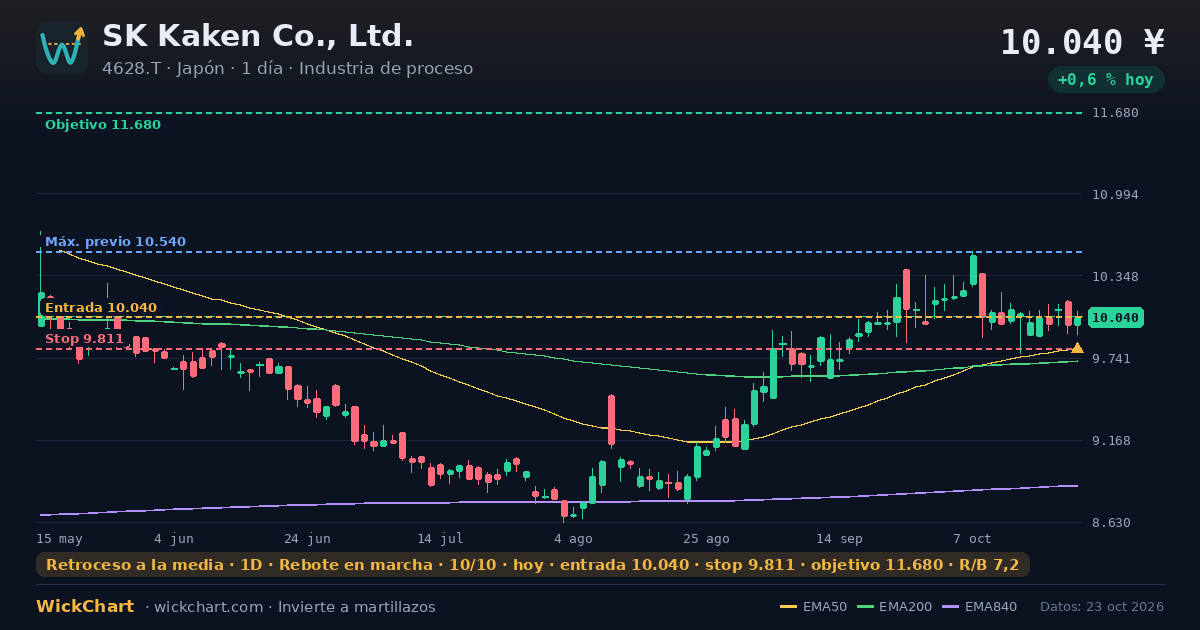Select the current price 10.040 ¥

(1083, 42)
